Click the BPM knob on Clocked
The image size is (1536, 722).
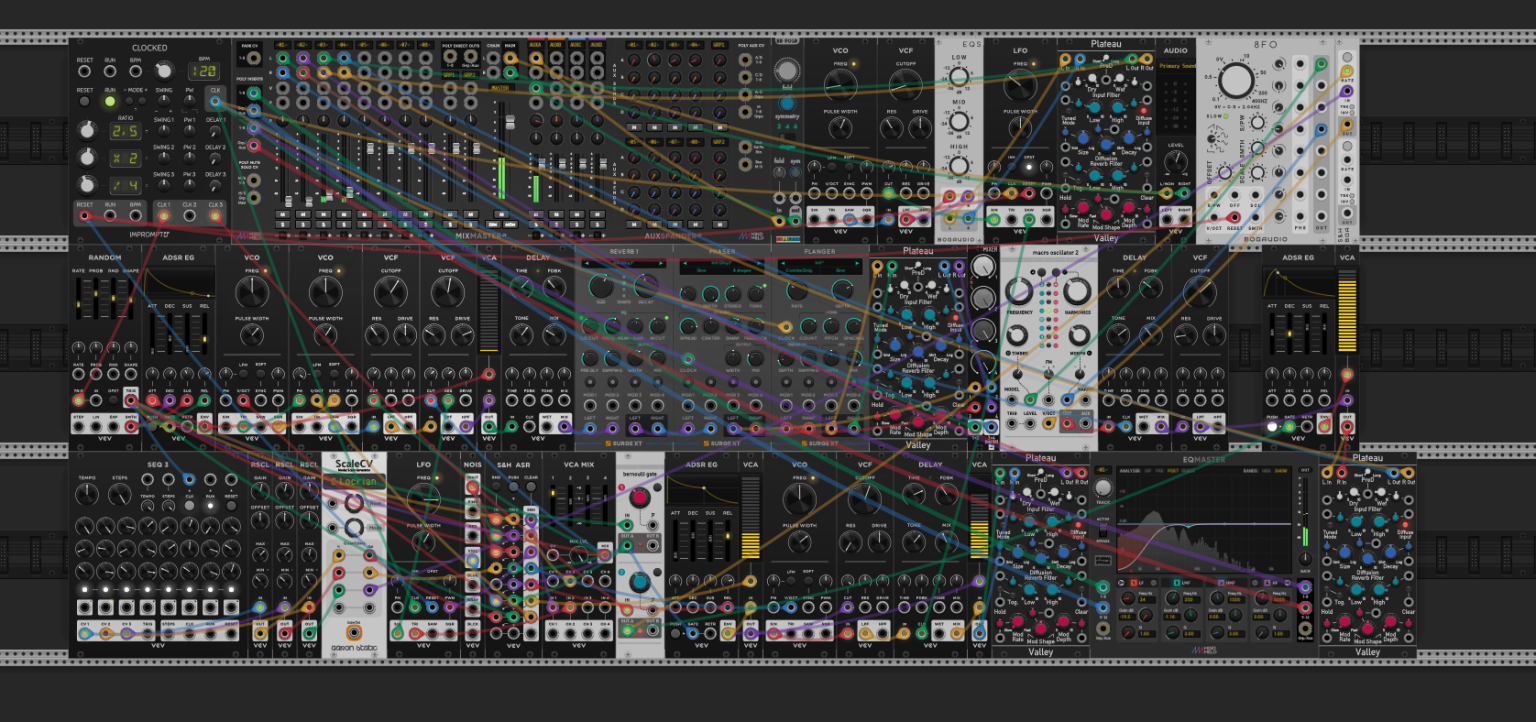coord(165,71)
